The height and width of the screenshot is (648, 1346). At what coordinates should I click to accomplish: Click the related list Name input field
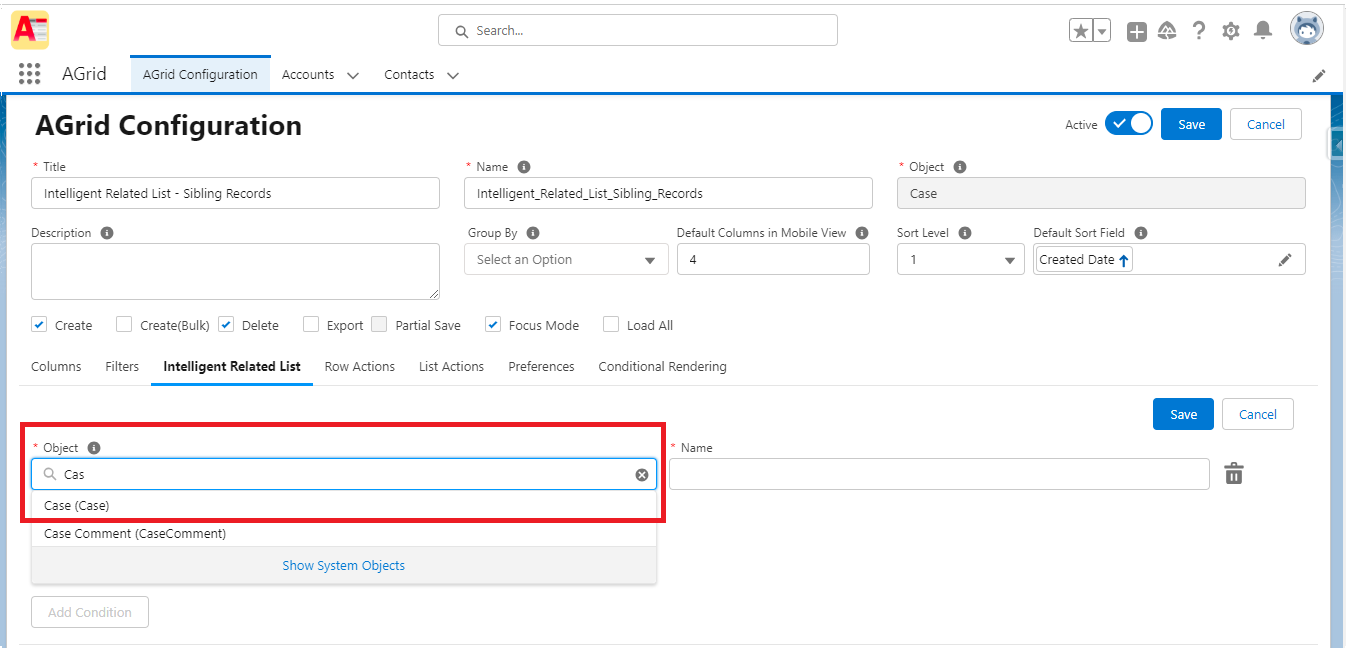pos(939,474)
